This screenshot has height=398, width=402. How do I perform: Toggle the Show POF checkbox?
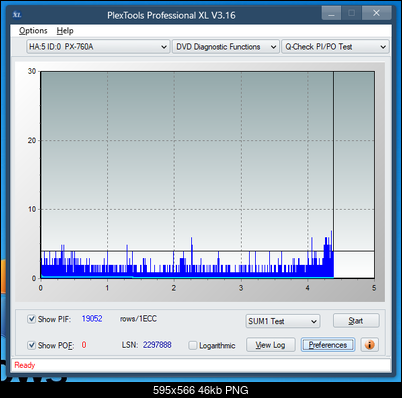[x=31, y=345]
